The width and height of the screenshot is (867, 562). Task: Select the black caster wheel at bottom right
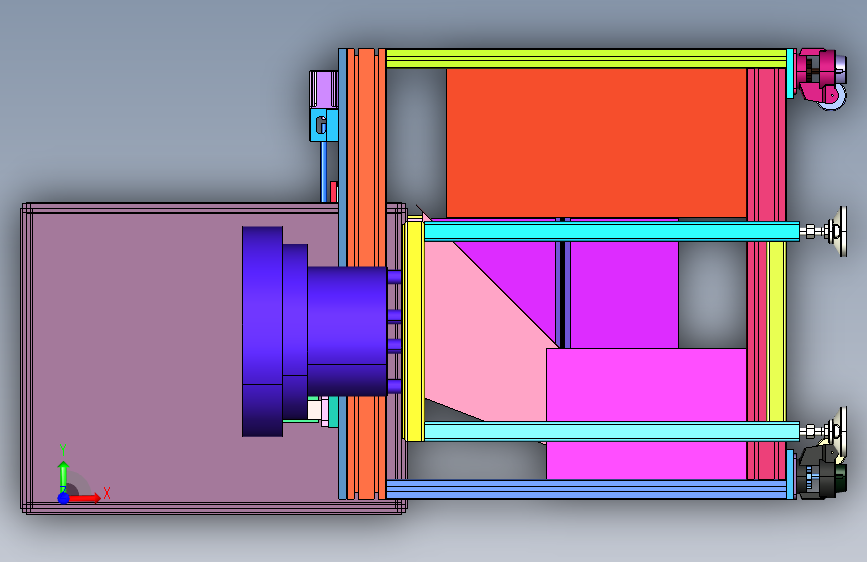pyautogui.click(x=822, y=472)
